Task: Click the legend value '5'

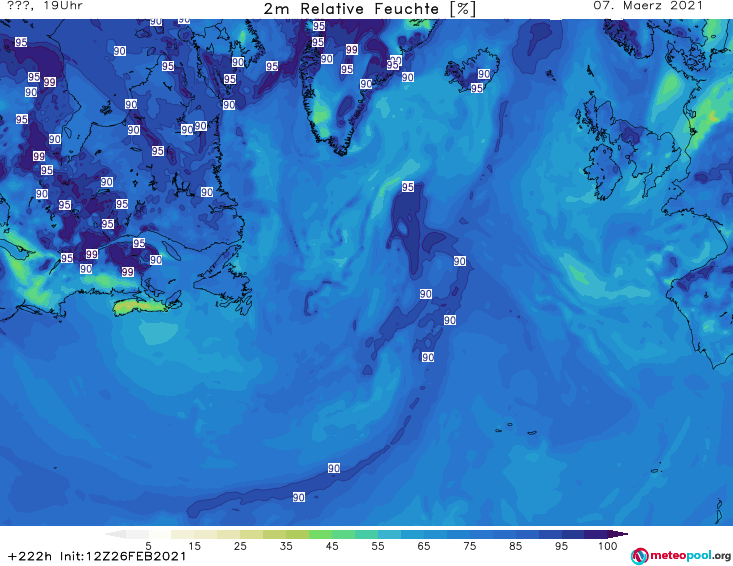Action: (x=148, y=546)
